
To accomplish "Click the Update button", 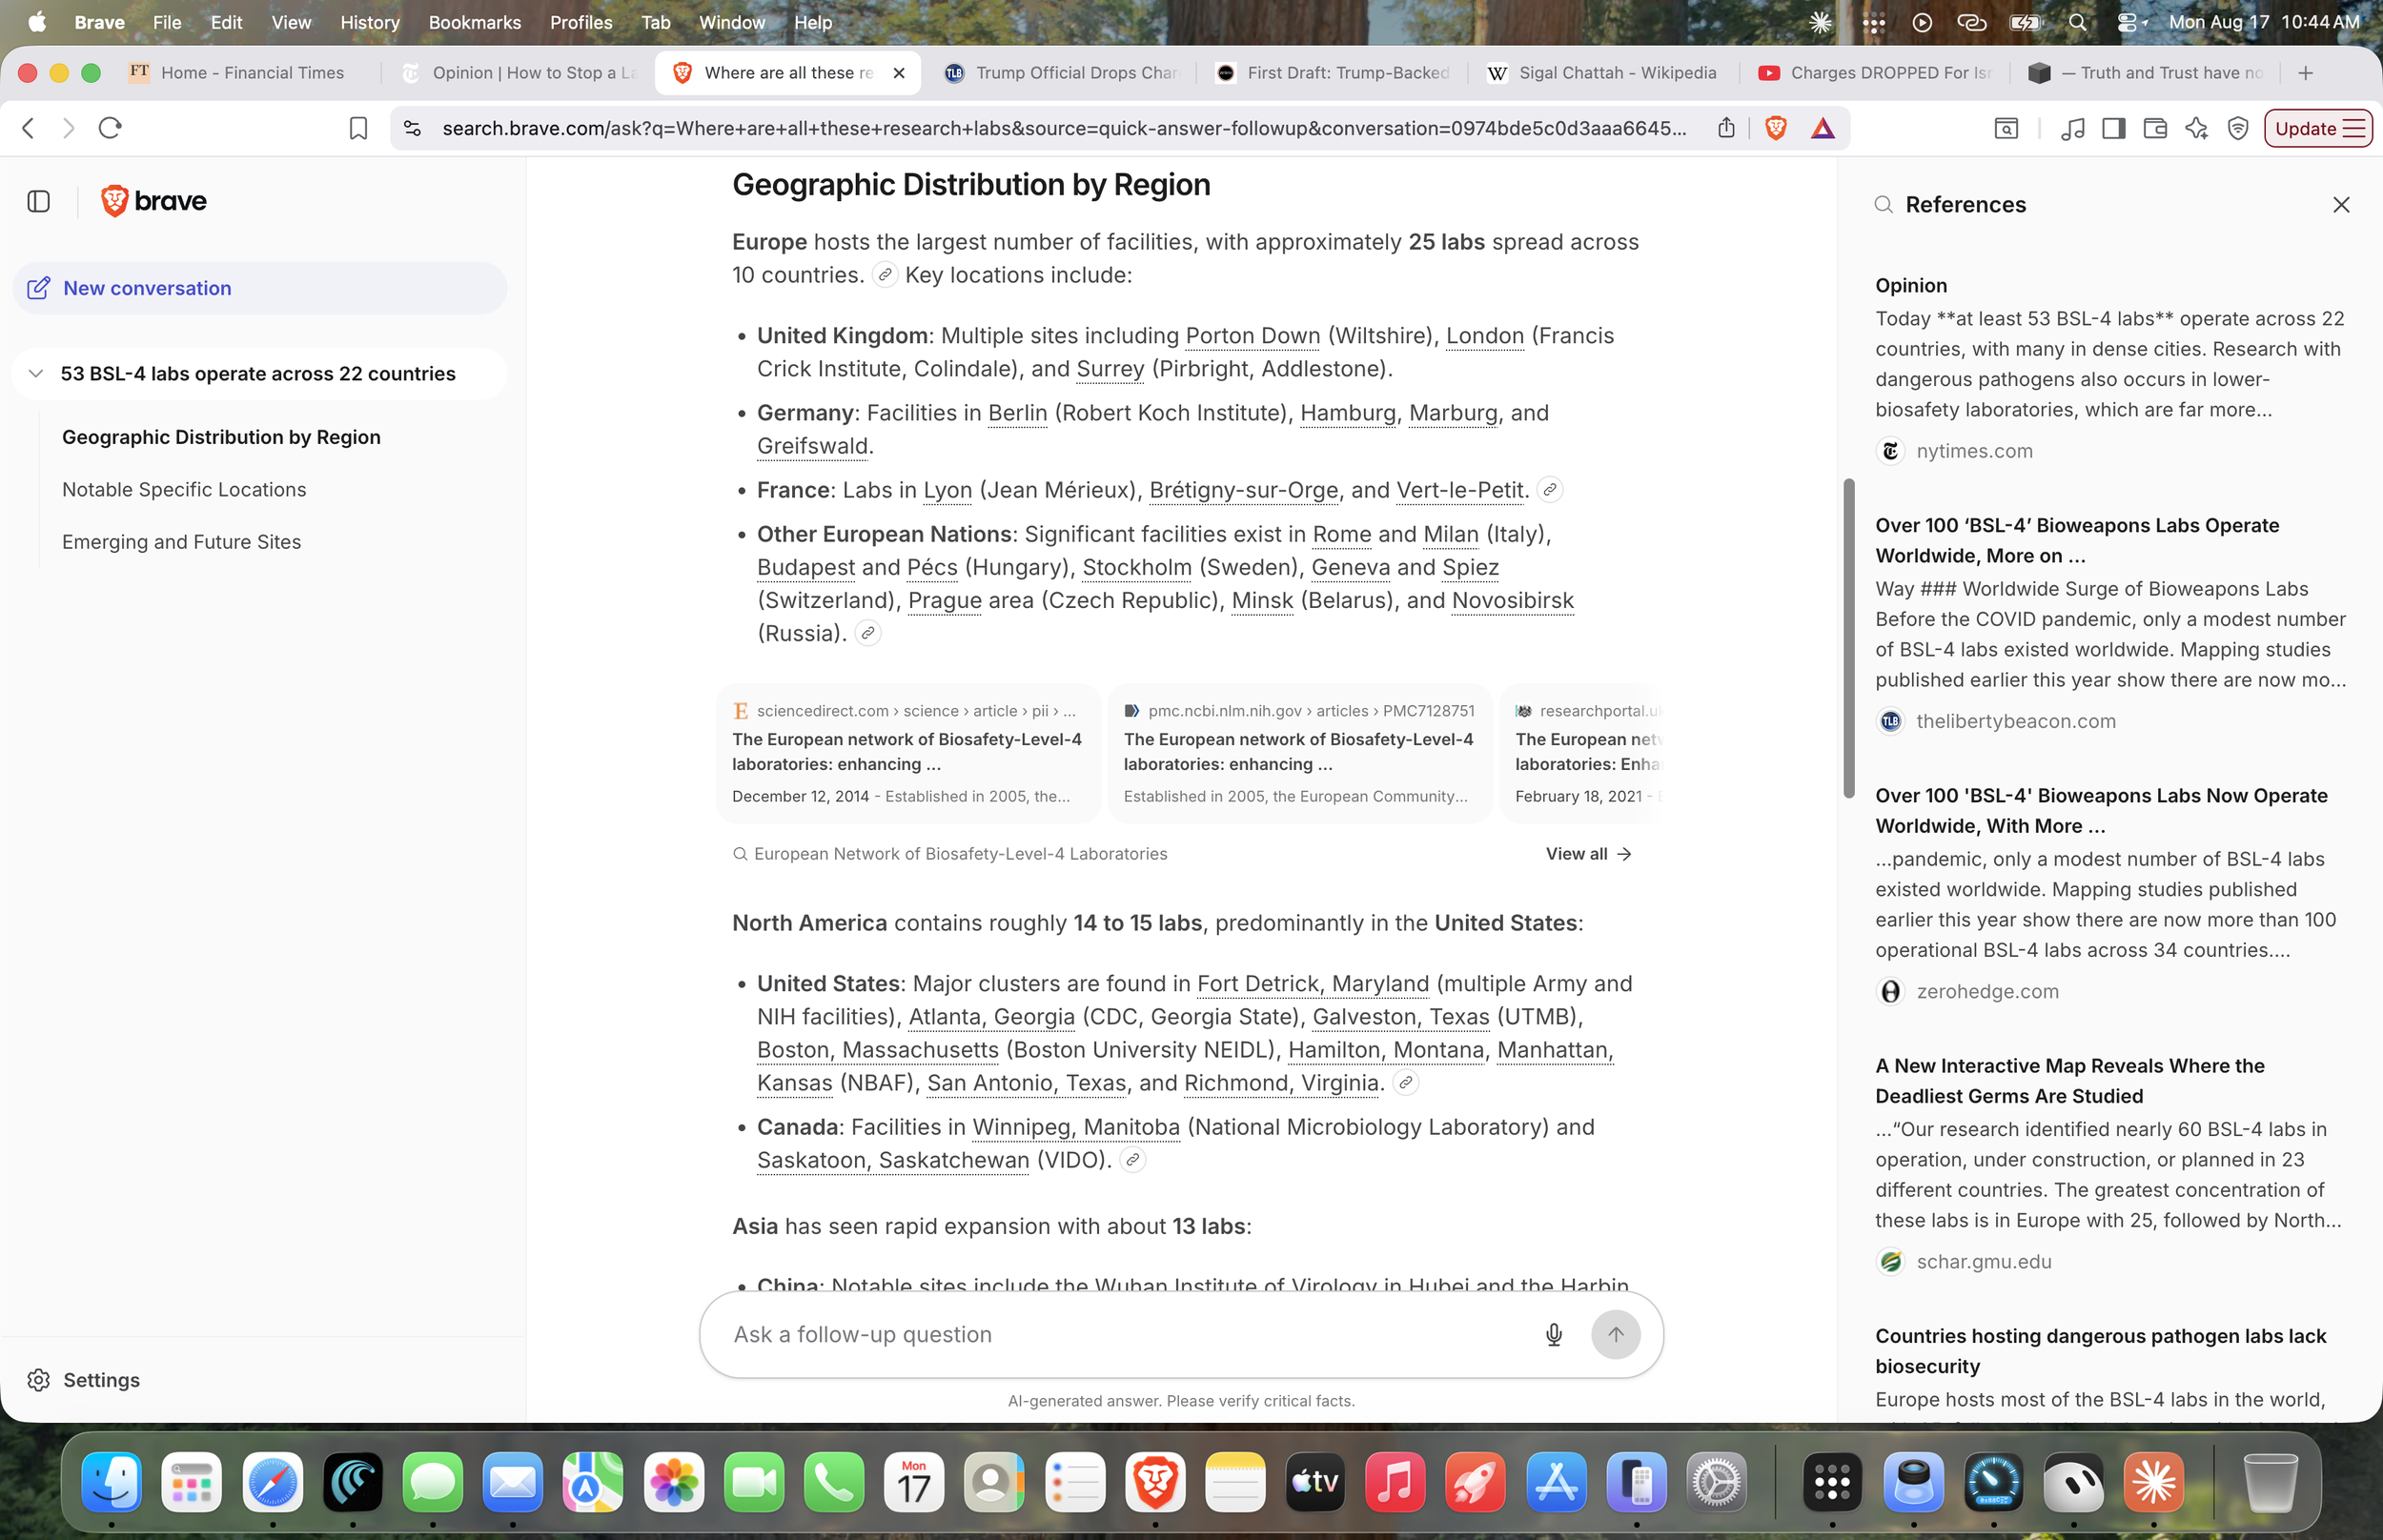I will click(2318, 128).
